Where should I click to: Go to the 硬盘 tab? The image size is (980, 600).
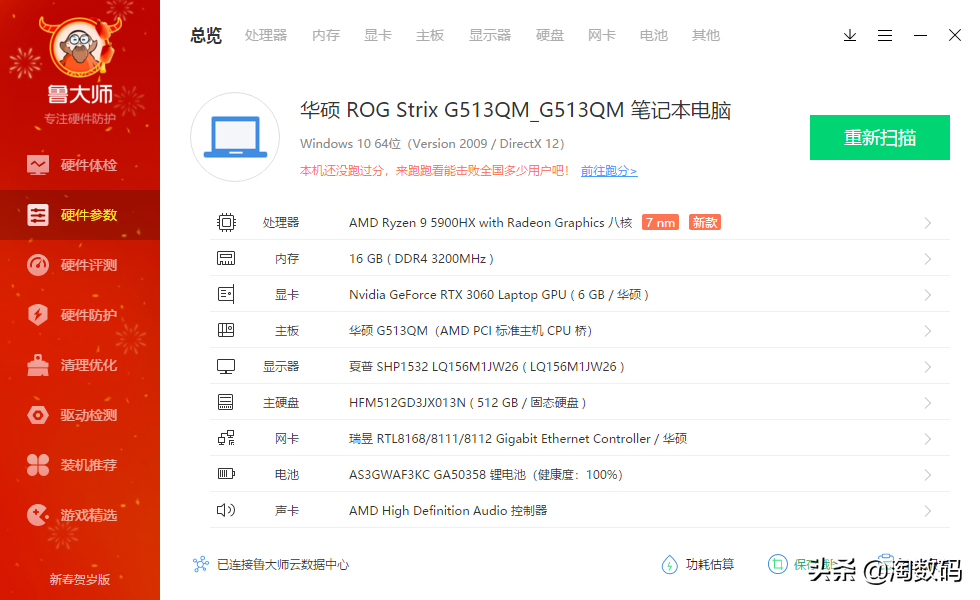click(x=550, y=36)
